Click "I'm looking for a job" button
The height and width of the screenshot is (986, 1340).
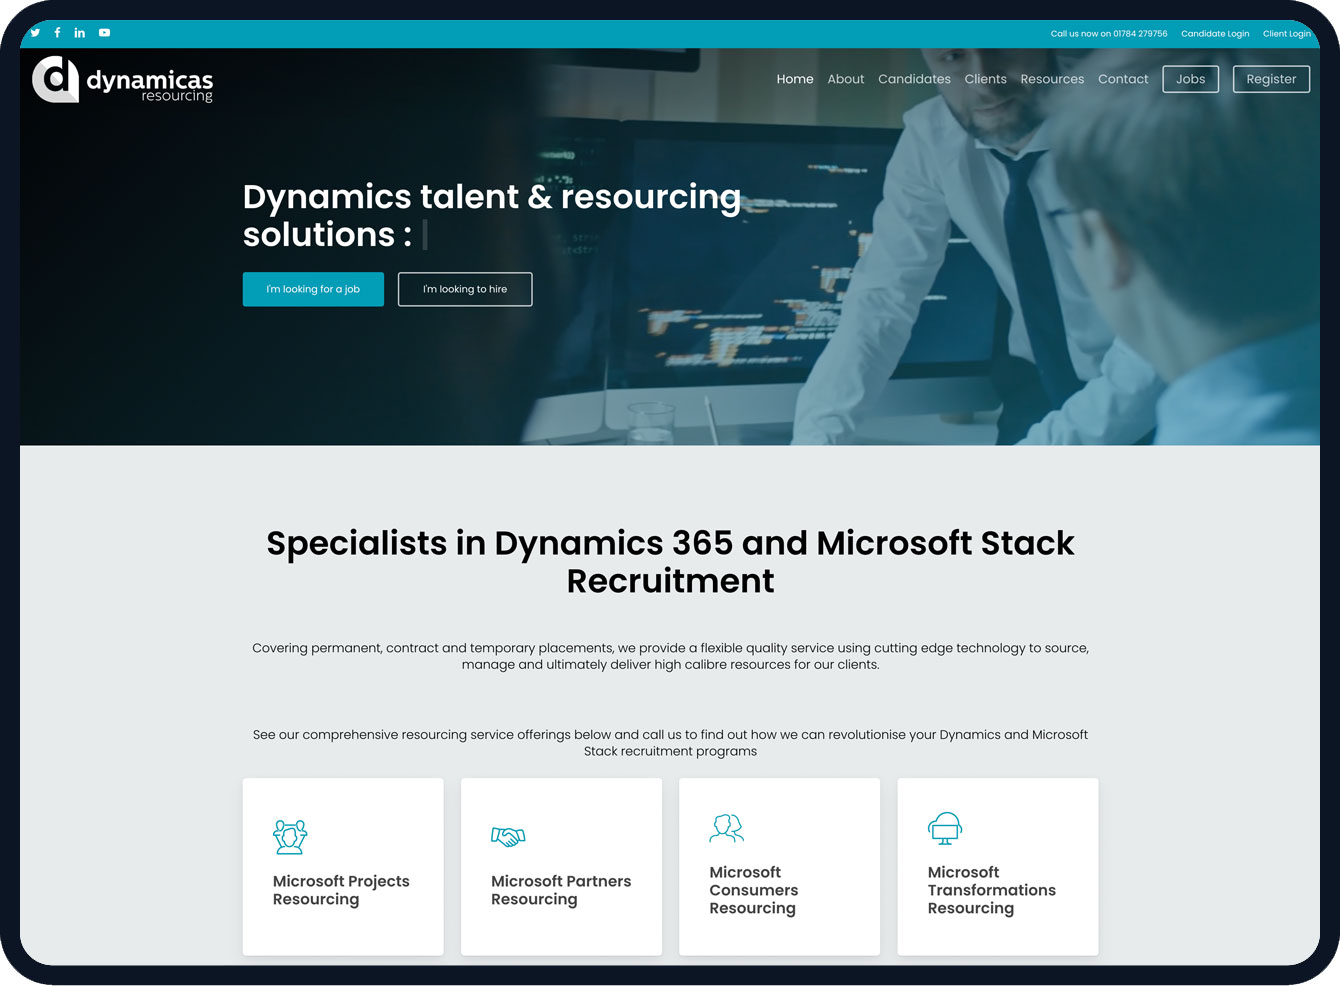point(313,289)
